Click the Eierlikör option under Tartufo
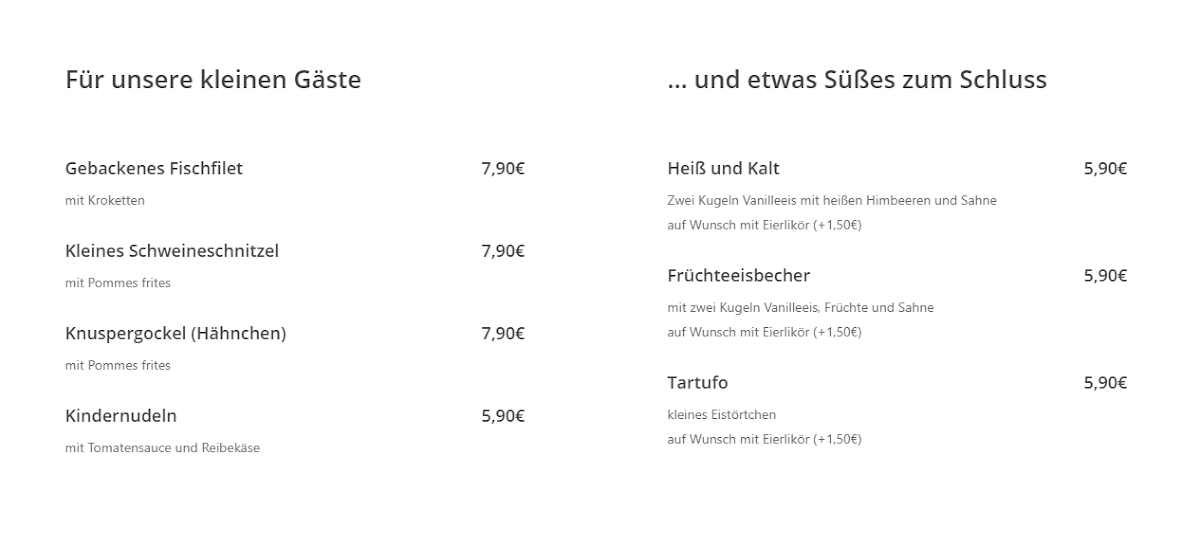The height and width of the screenshot is (547, 1200). pyautogui.click(x=765, y=439)
